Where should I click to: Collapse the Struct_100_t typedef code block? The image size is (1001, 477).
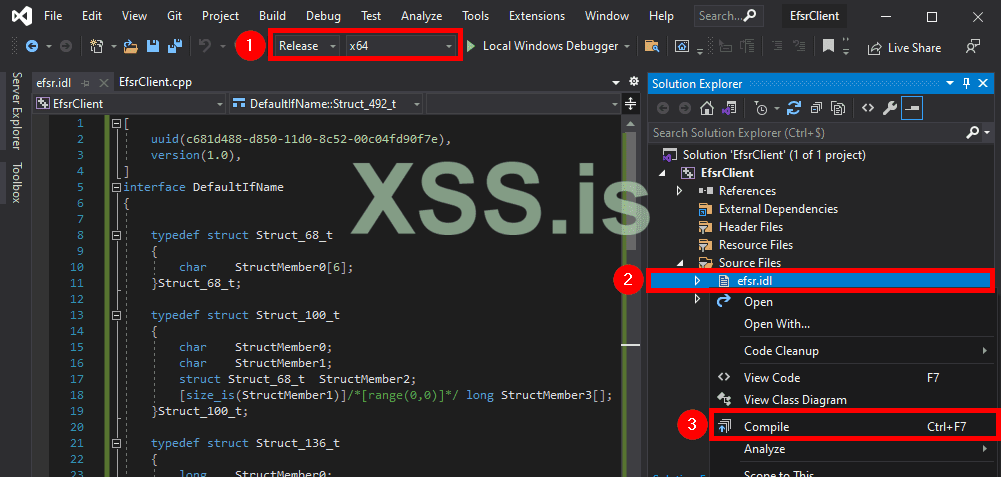click(x=116, y=315)
